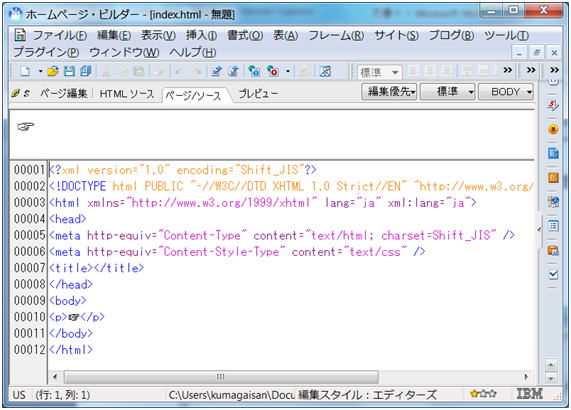Open the dropdown arrow next to red browser icon
Image resolution: width=571 pixels, height=410 pixels.
point(288,71)
